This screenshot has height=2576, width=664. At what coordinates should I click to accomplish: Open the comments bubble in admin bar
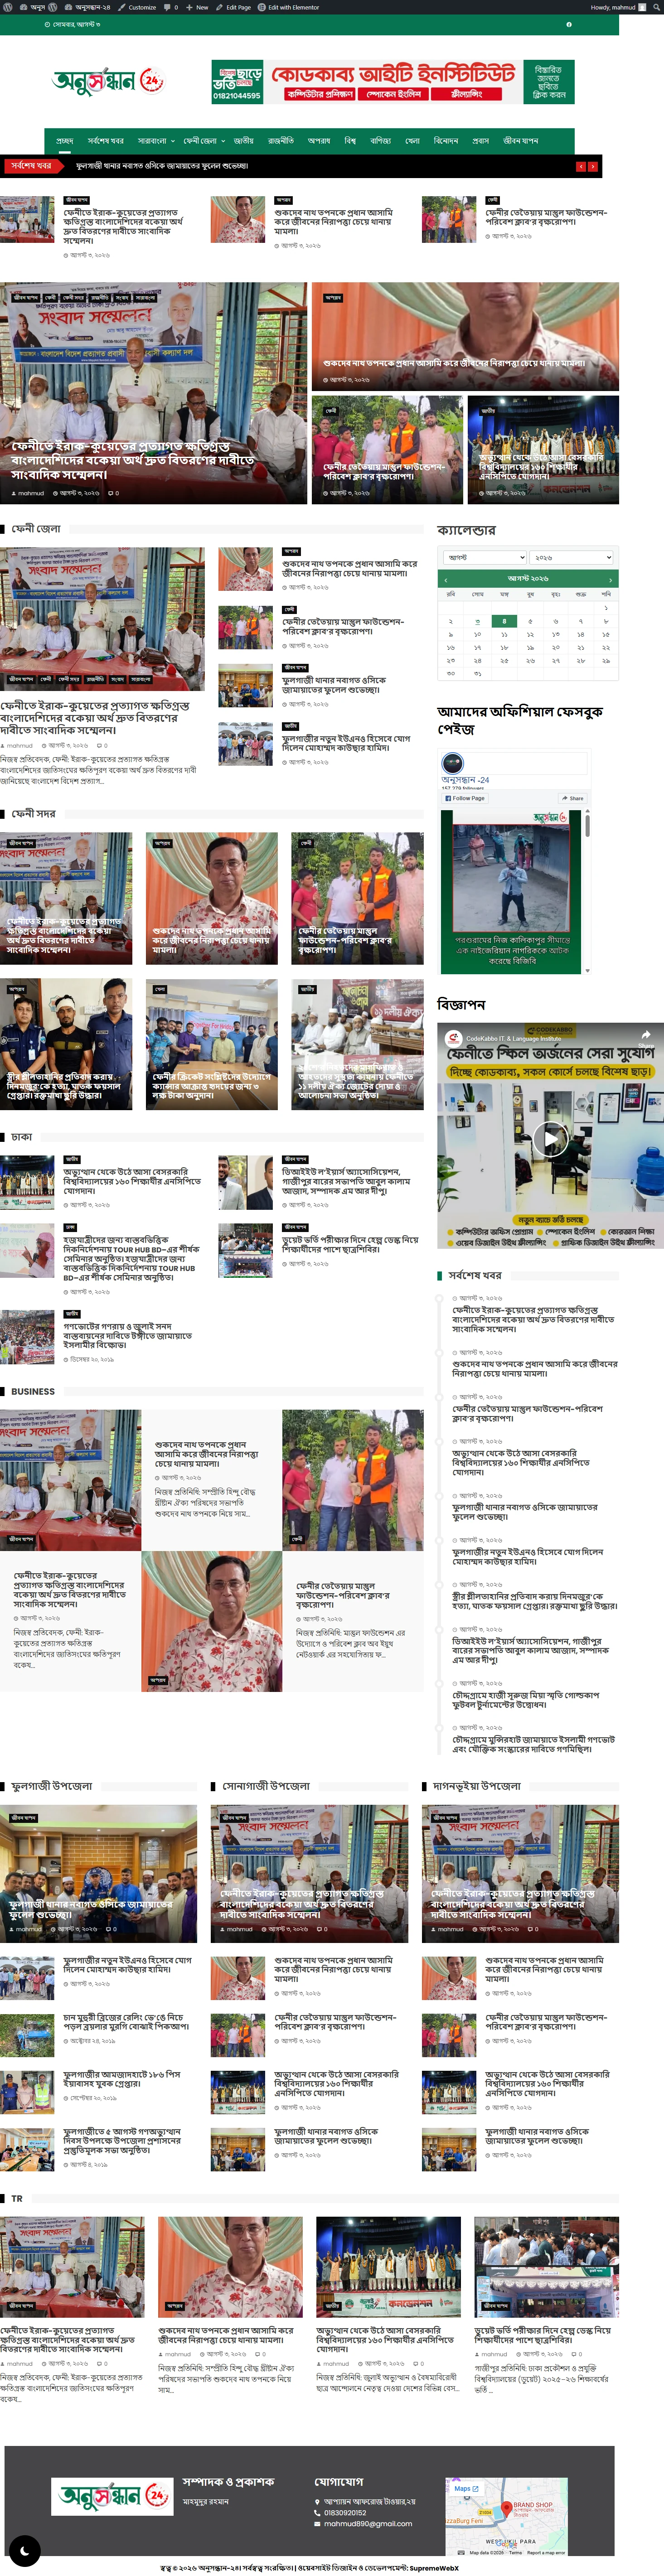(x=170, y=7)
